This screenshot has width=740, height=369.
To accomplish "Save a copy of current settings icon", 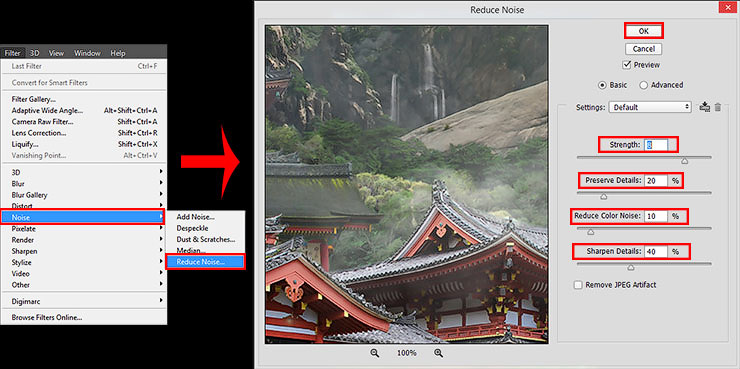I will tap(705, 107).
